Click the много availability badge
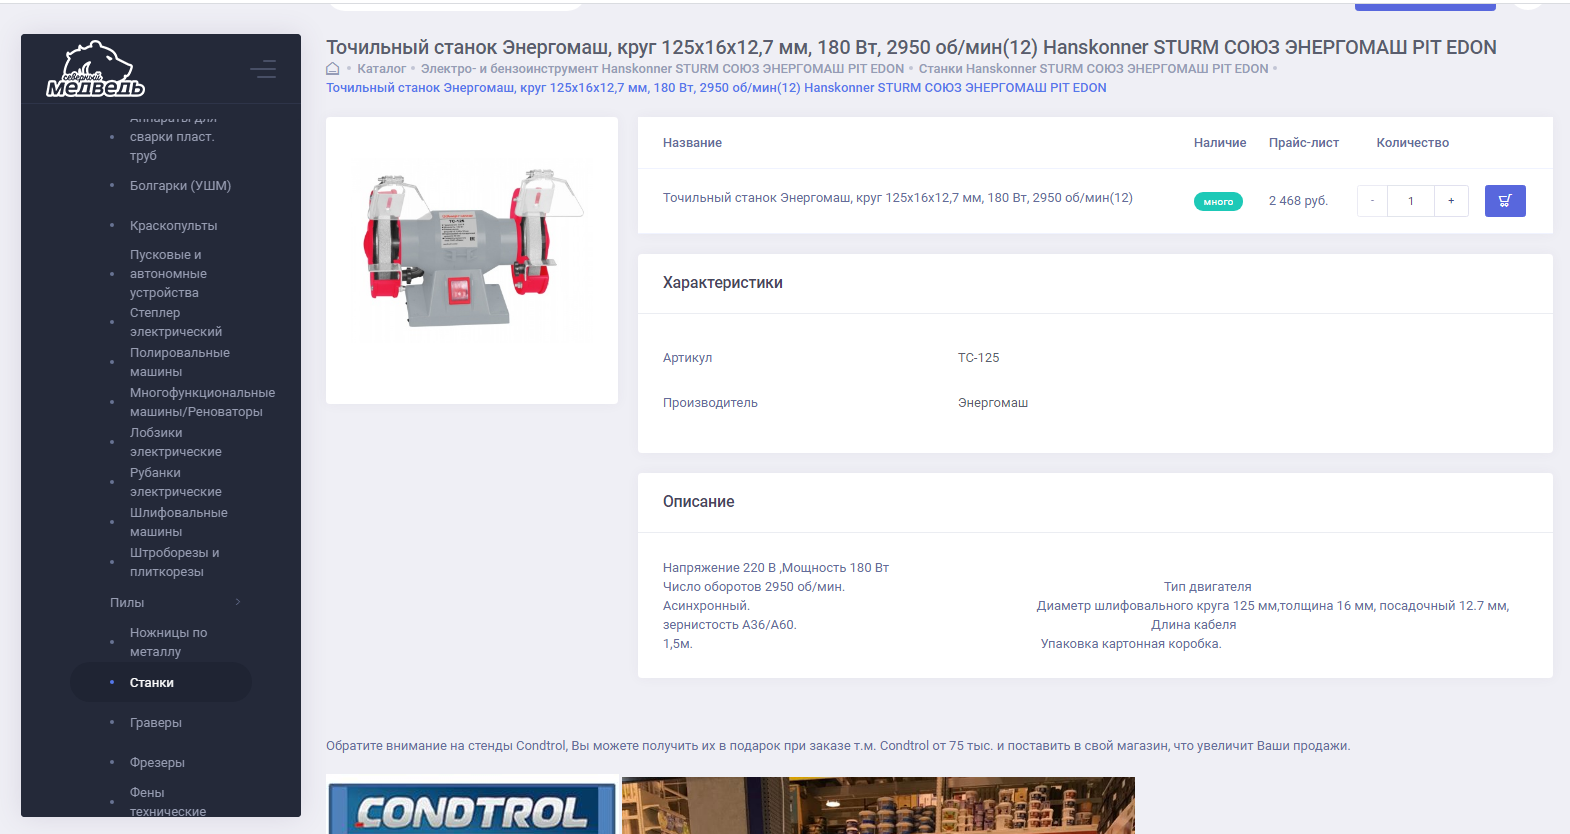 pyautogui.click(x=1218, y=202)
